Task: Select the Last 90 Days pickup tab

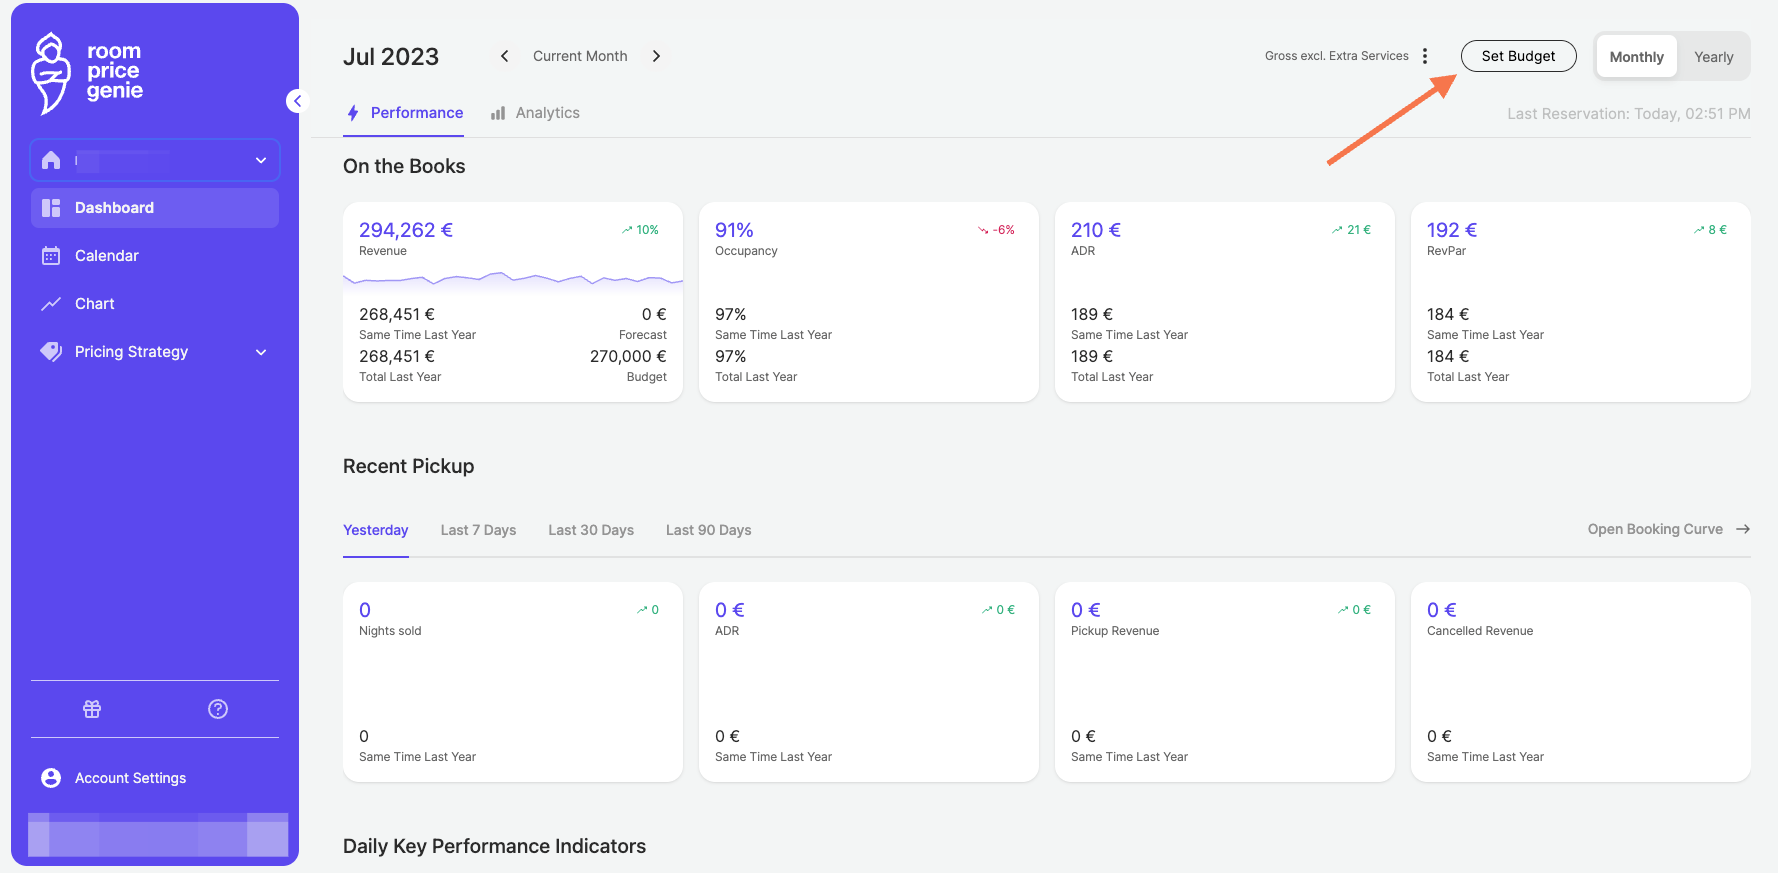Action: (x=708, y=530)
